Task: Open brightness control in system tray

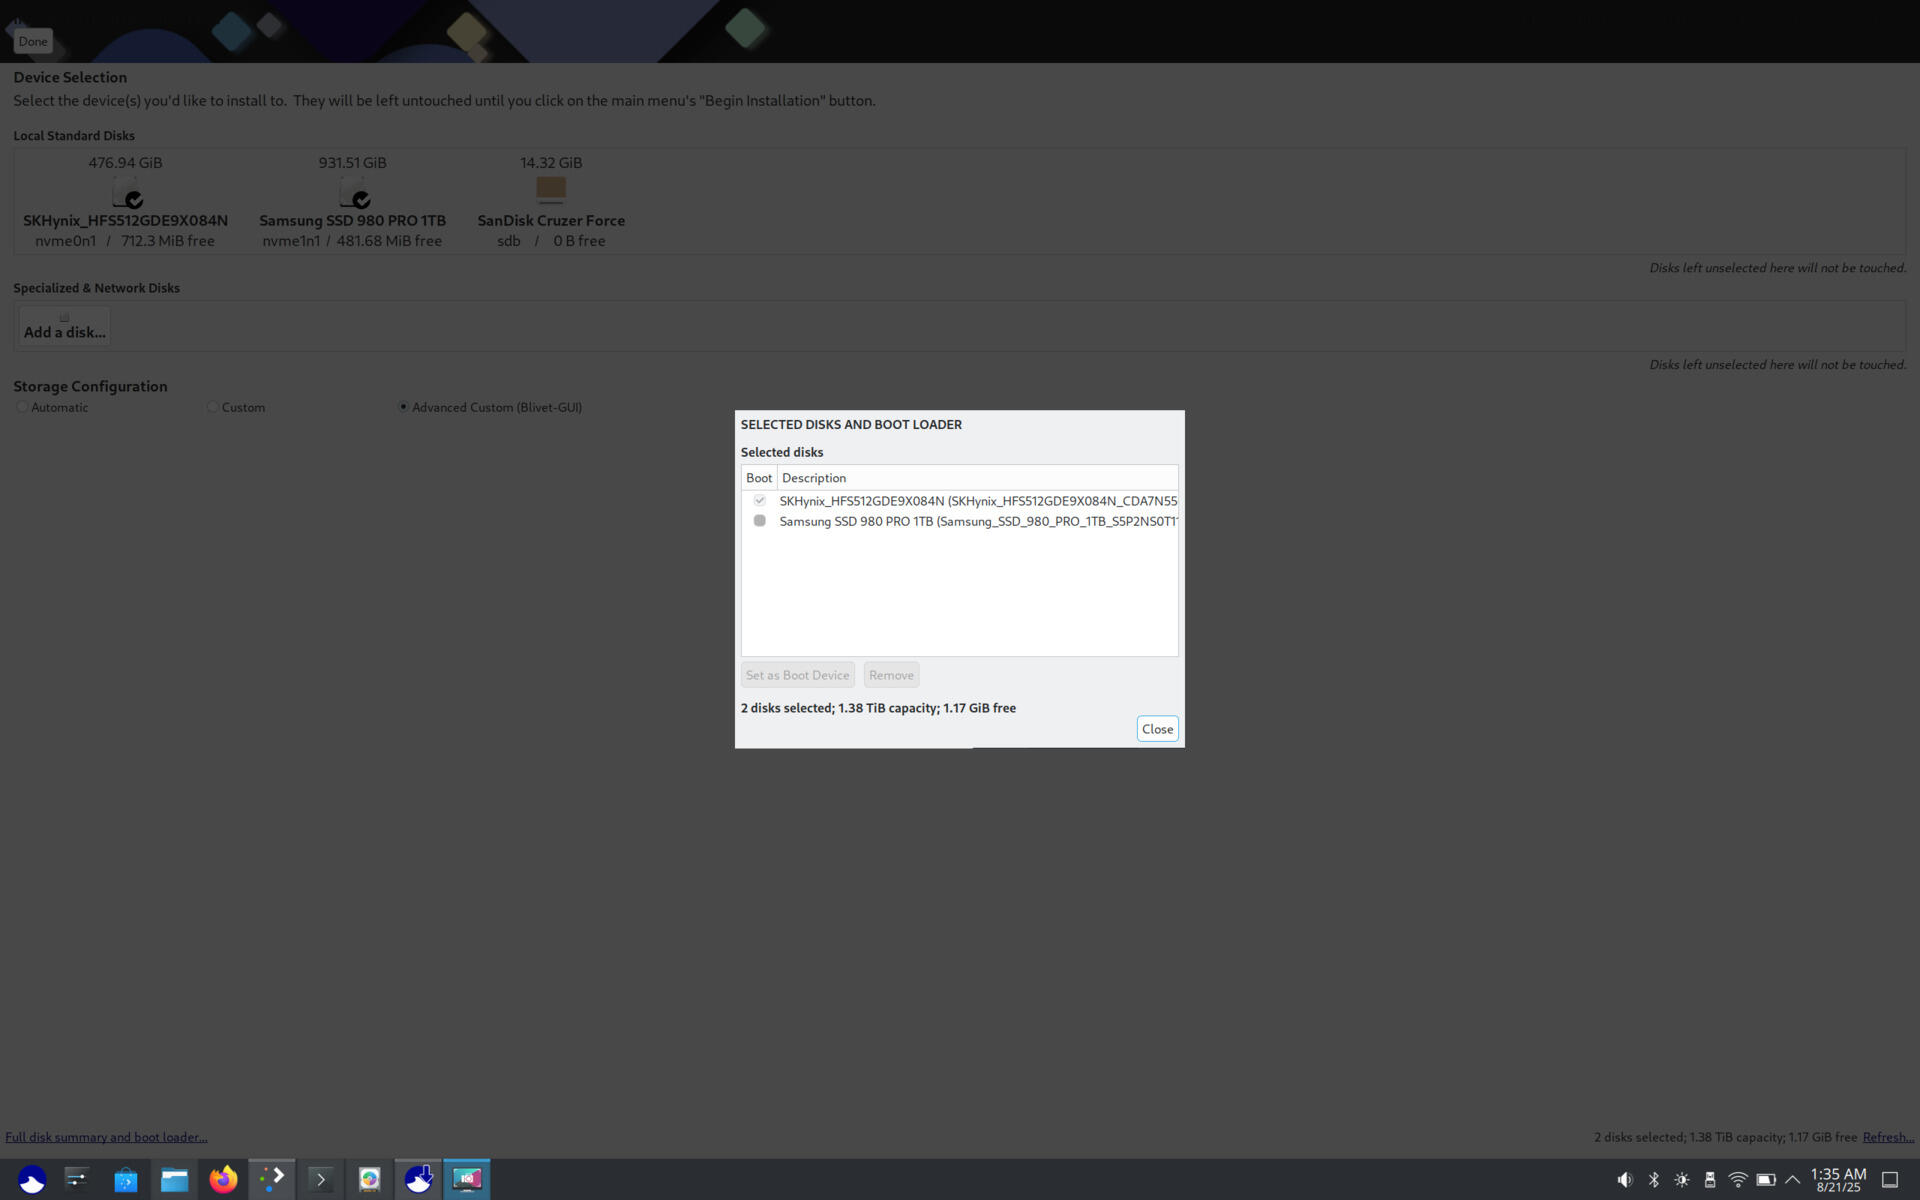Action: 1682,1180
